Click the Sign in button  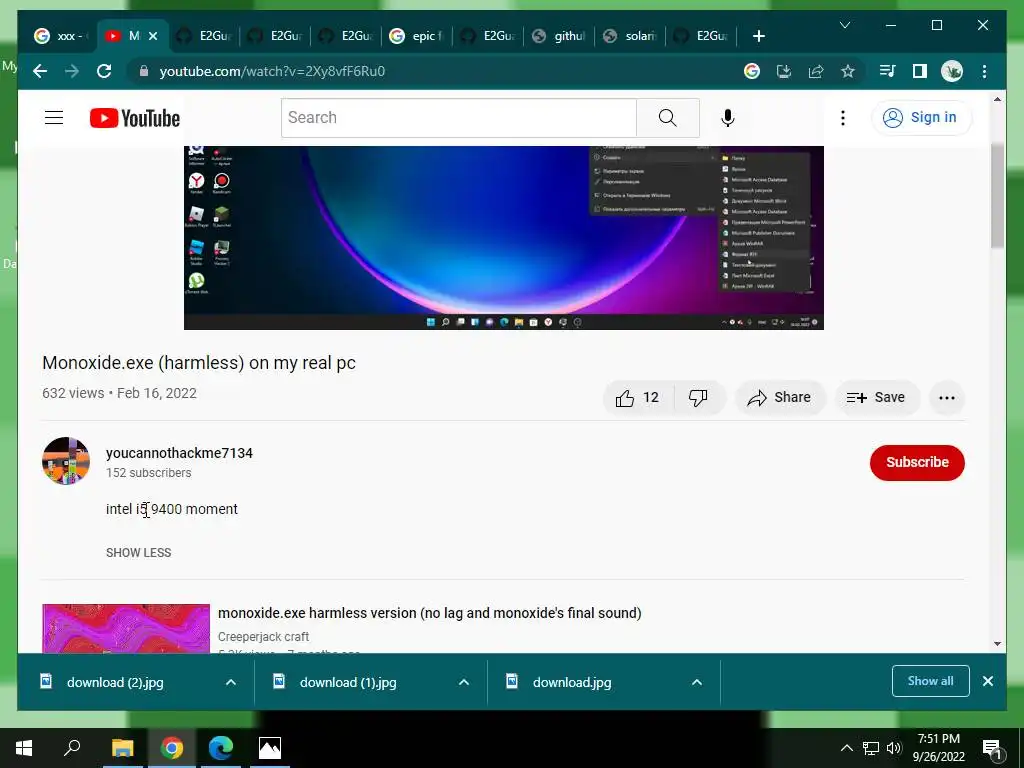[921, 118]
